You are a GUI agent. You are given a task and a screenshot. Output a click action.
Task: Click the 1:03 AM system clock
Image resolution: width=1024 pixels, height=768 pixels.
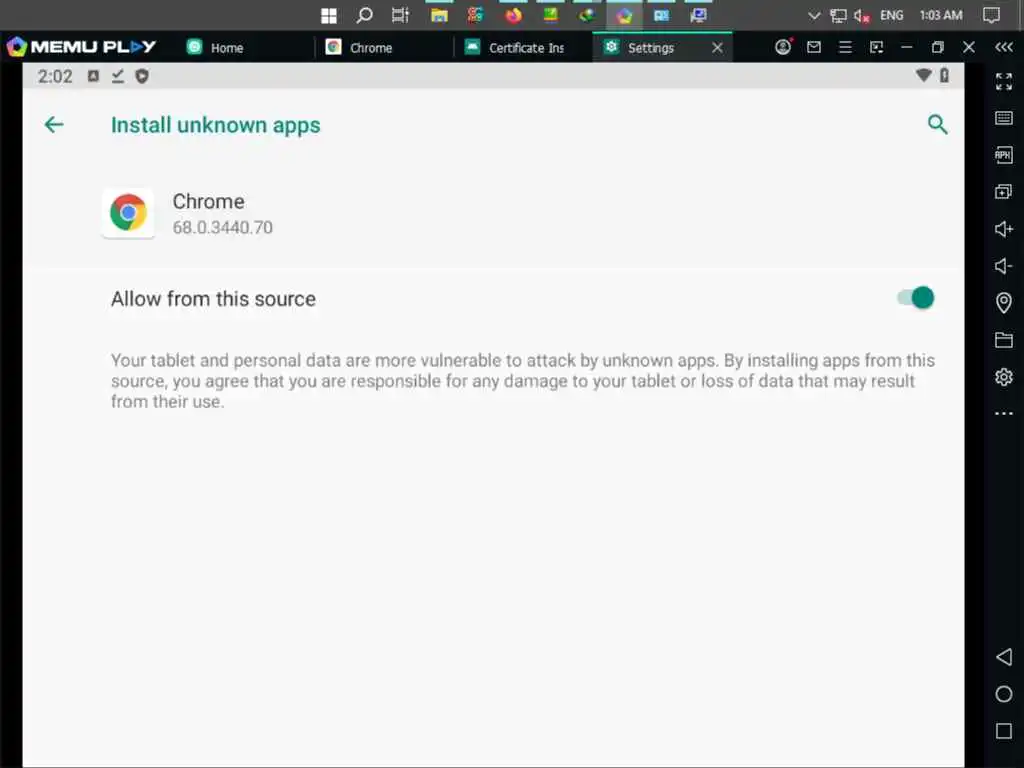(x=940, y=15)
